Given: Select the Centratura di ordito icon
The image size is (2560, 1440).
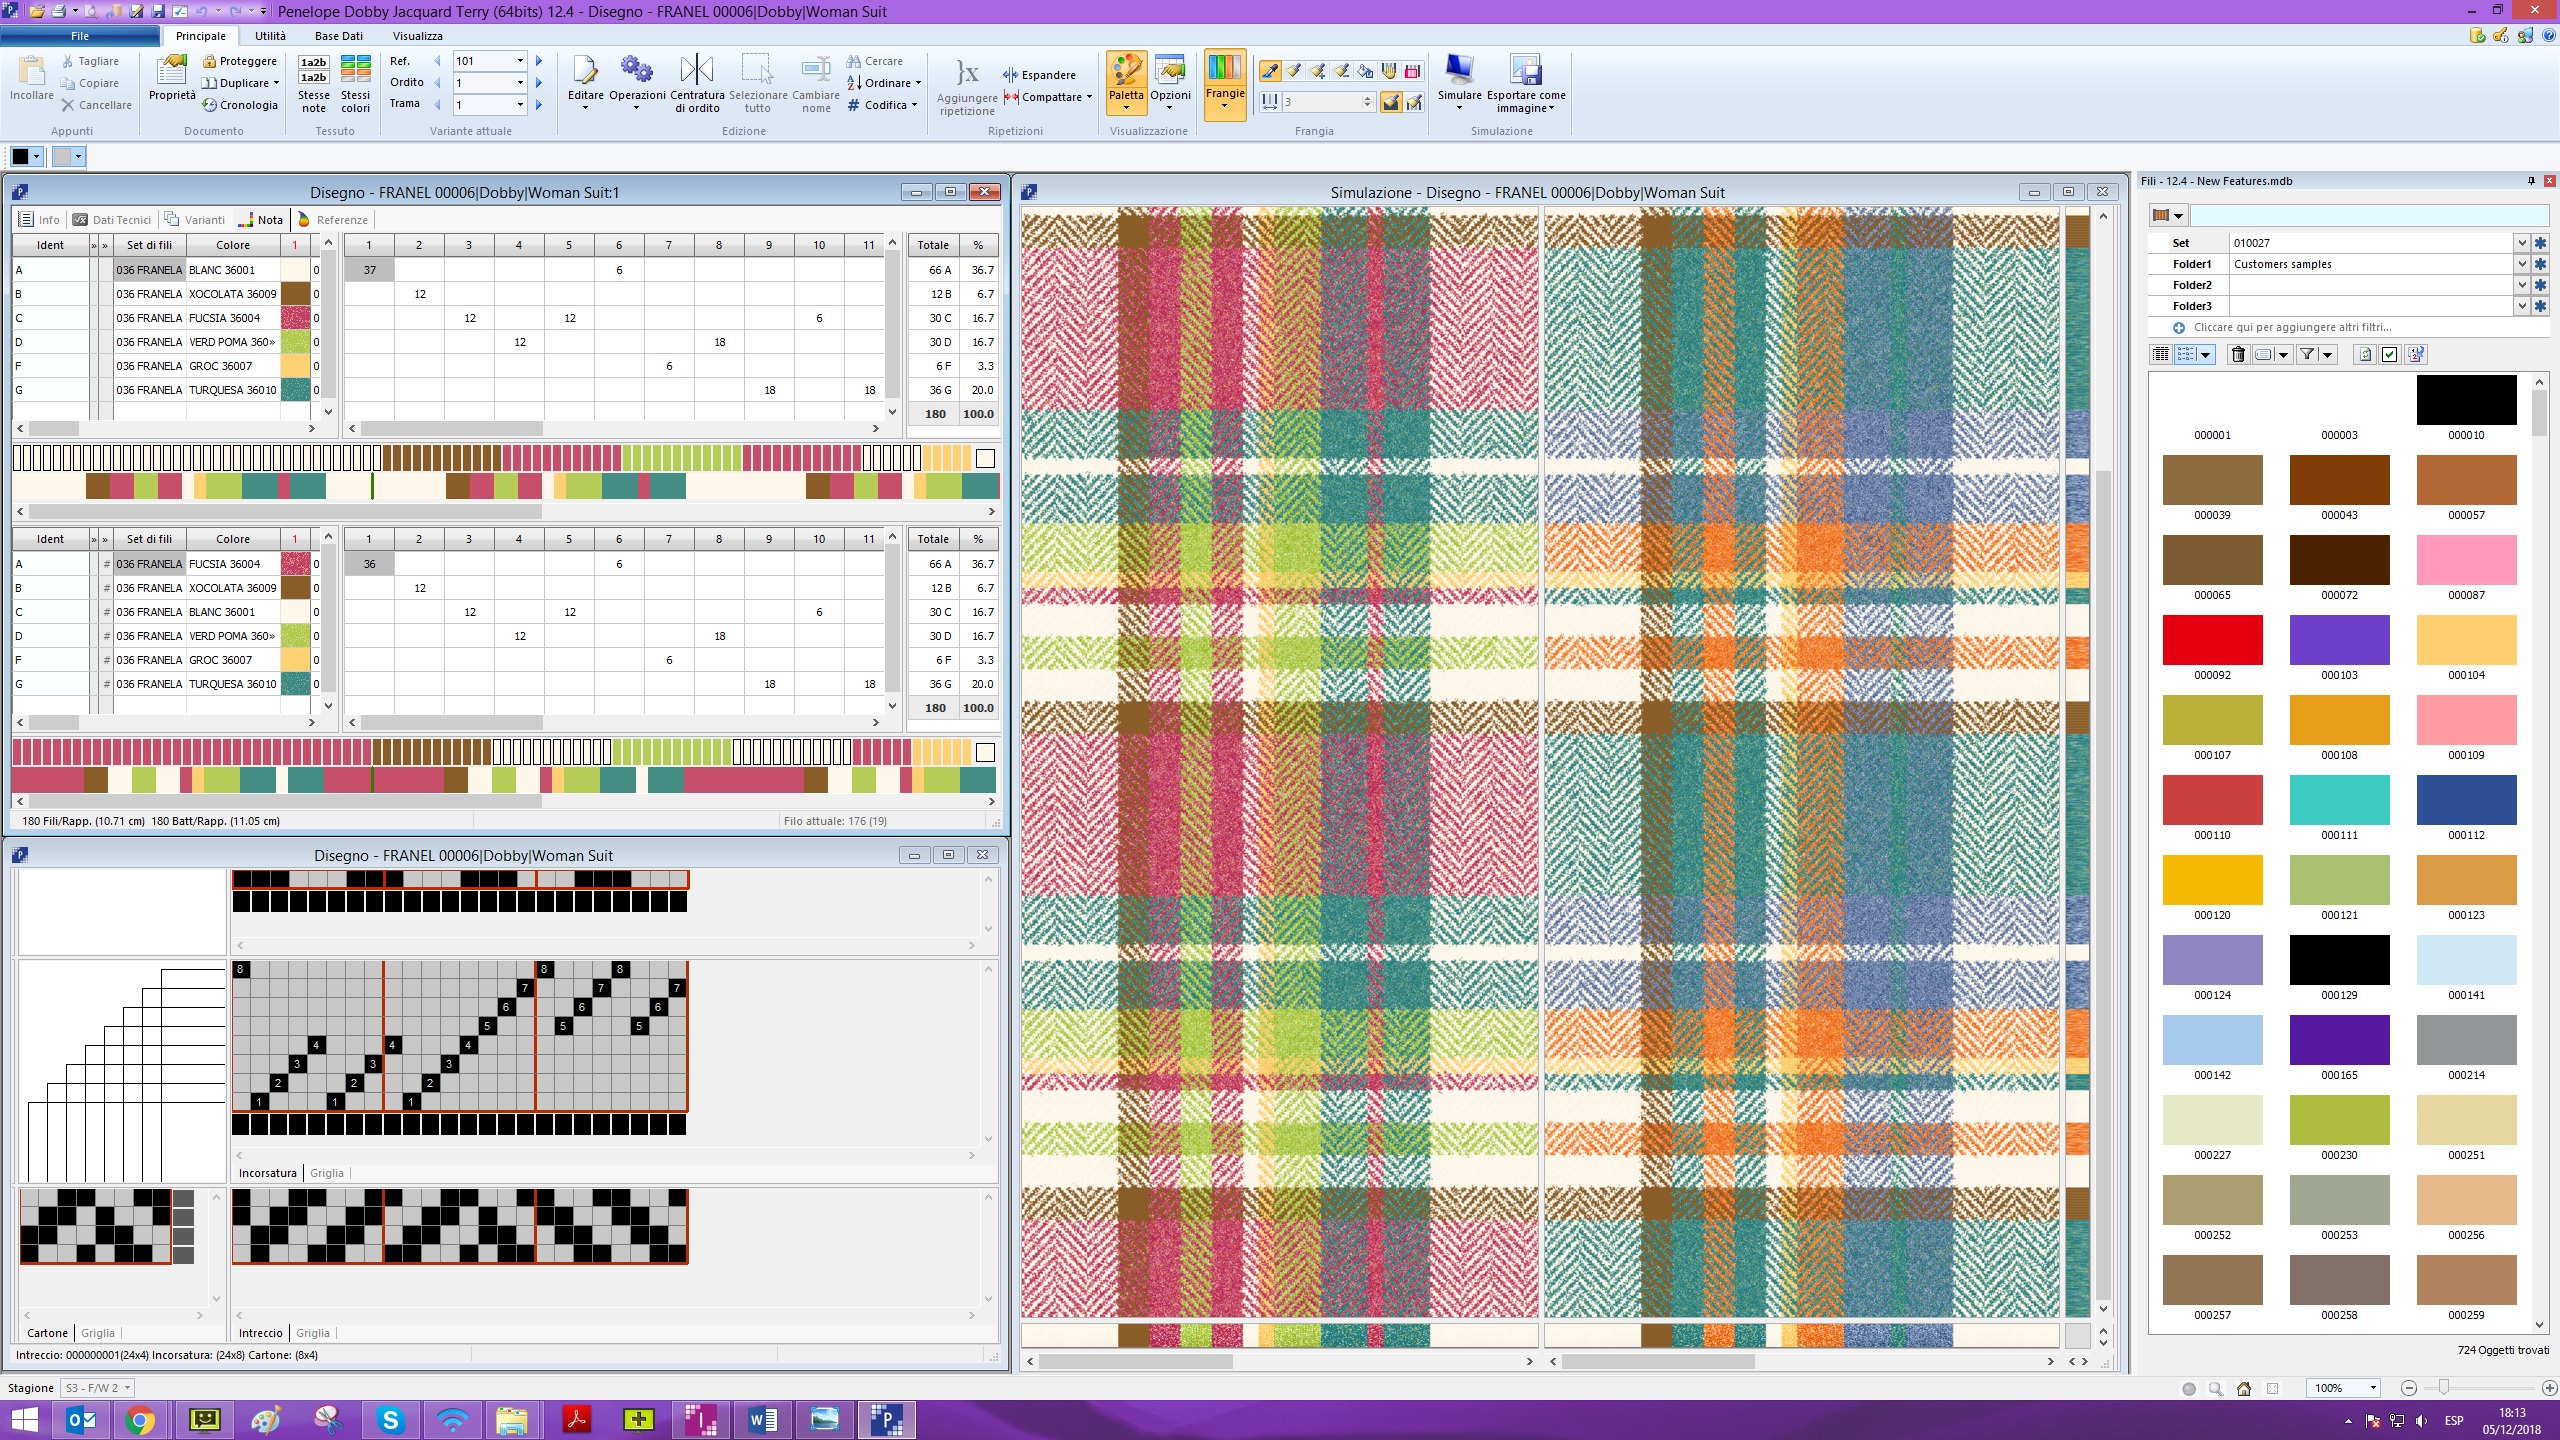Looking at the screenshot, I should (x=697, y=70).
